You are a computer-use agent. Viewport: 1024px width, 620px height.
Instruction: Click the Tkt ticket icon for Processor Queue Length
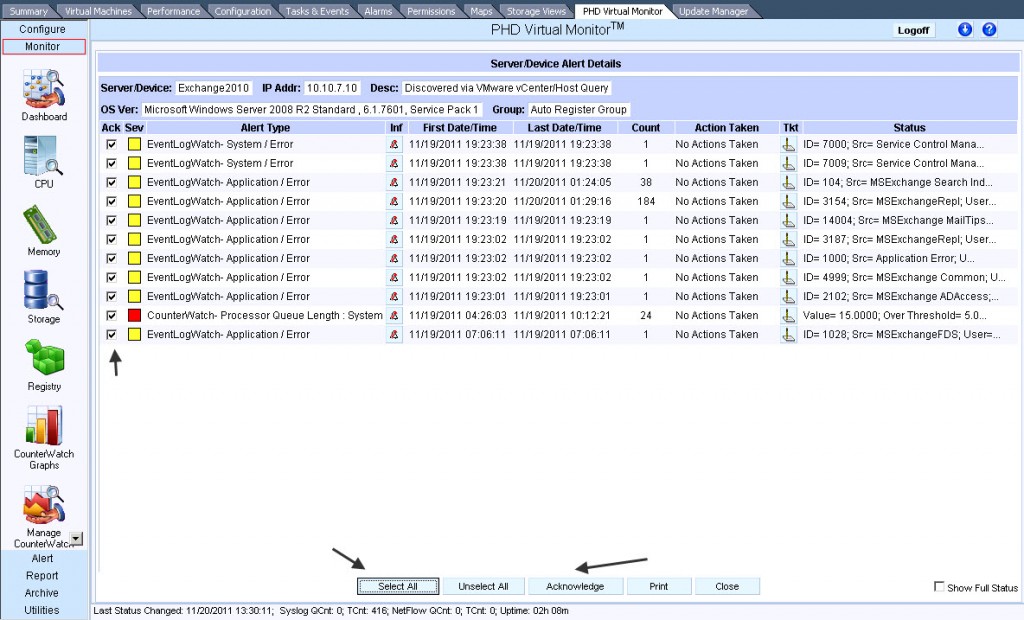click(x=787, y=315)
